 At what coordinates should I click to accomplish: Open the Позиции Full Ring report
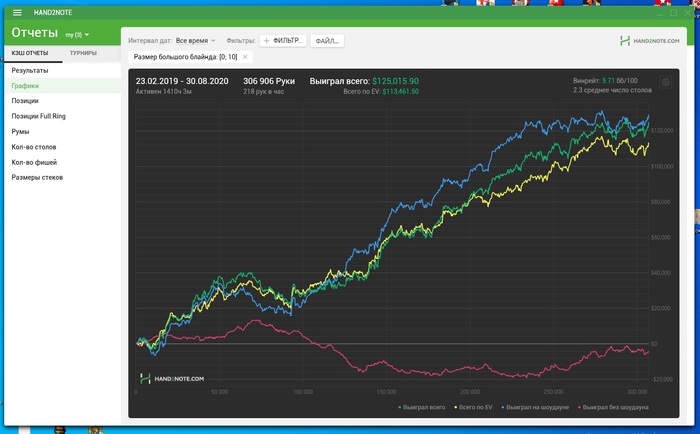click(62, 116)
